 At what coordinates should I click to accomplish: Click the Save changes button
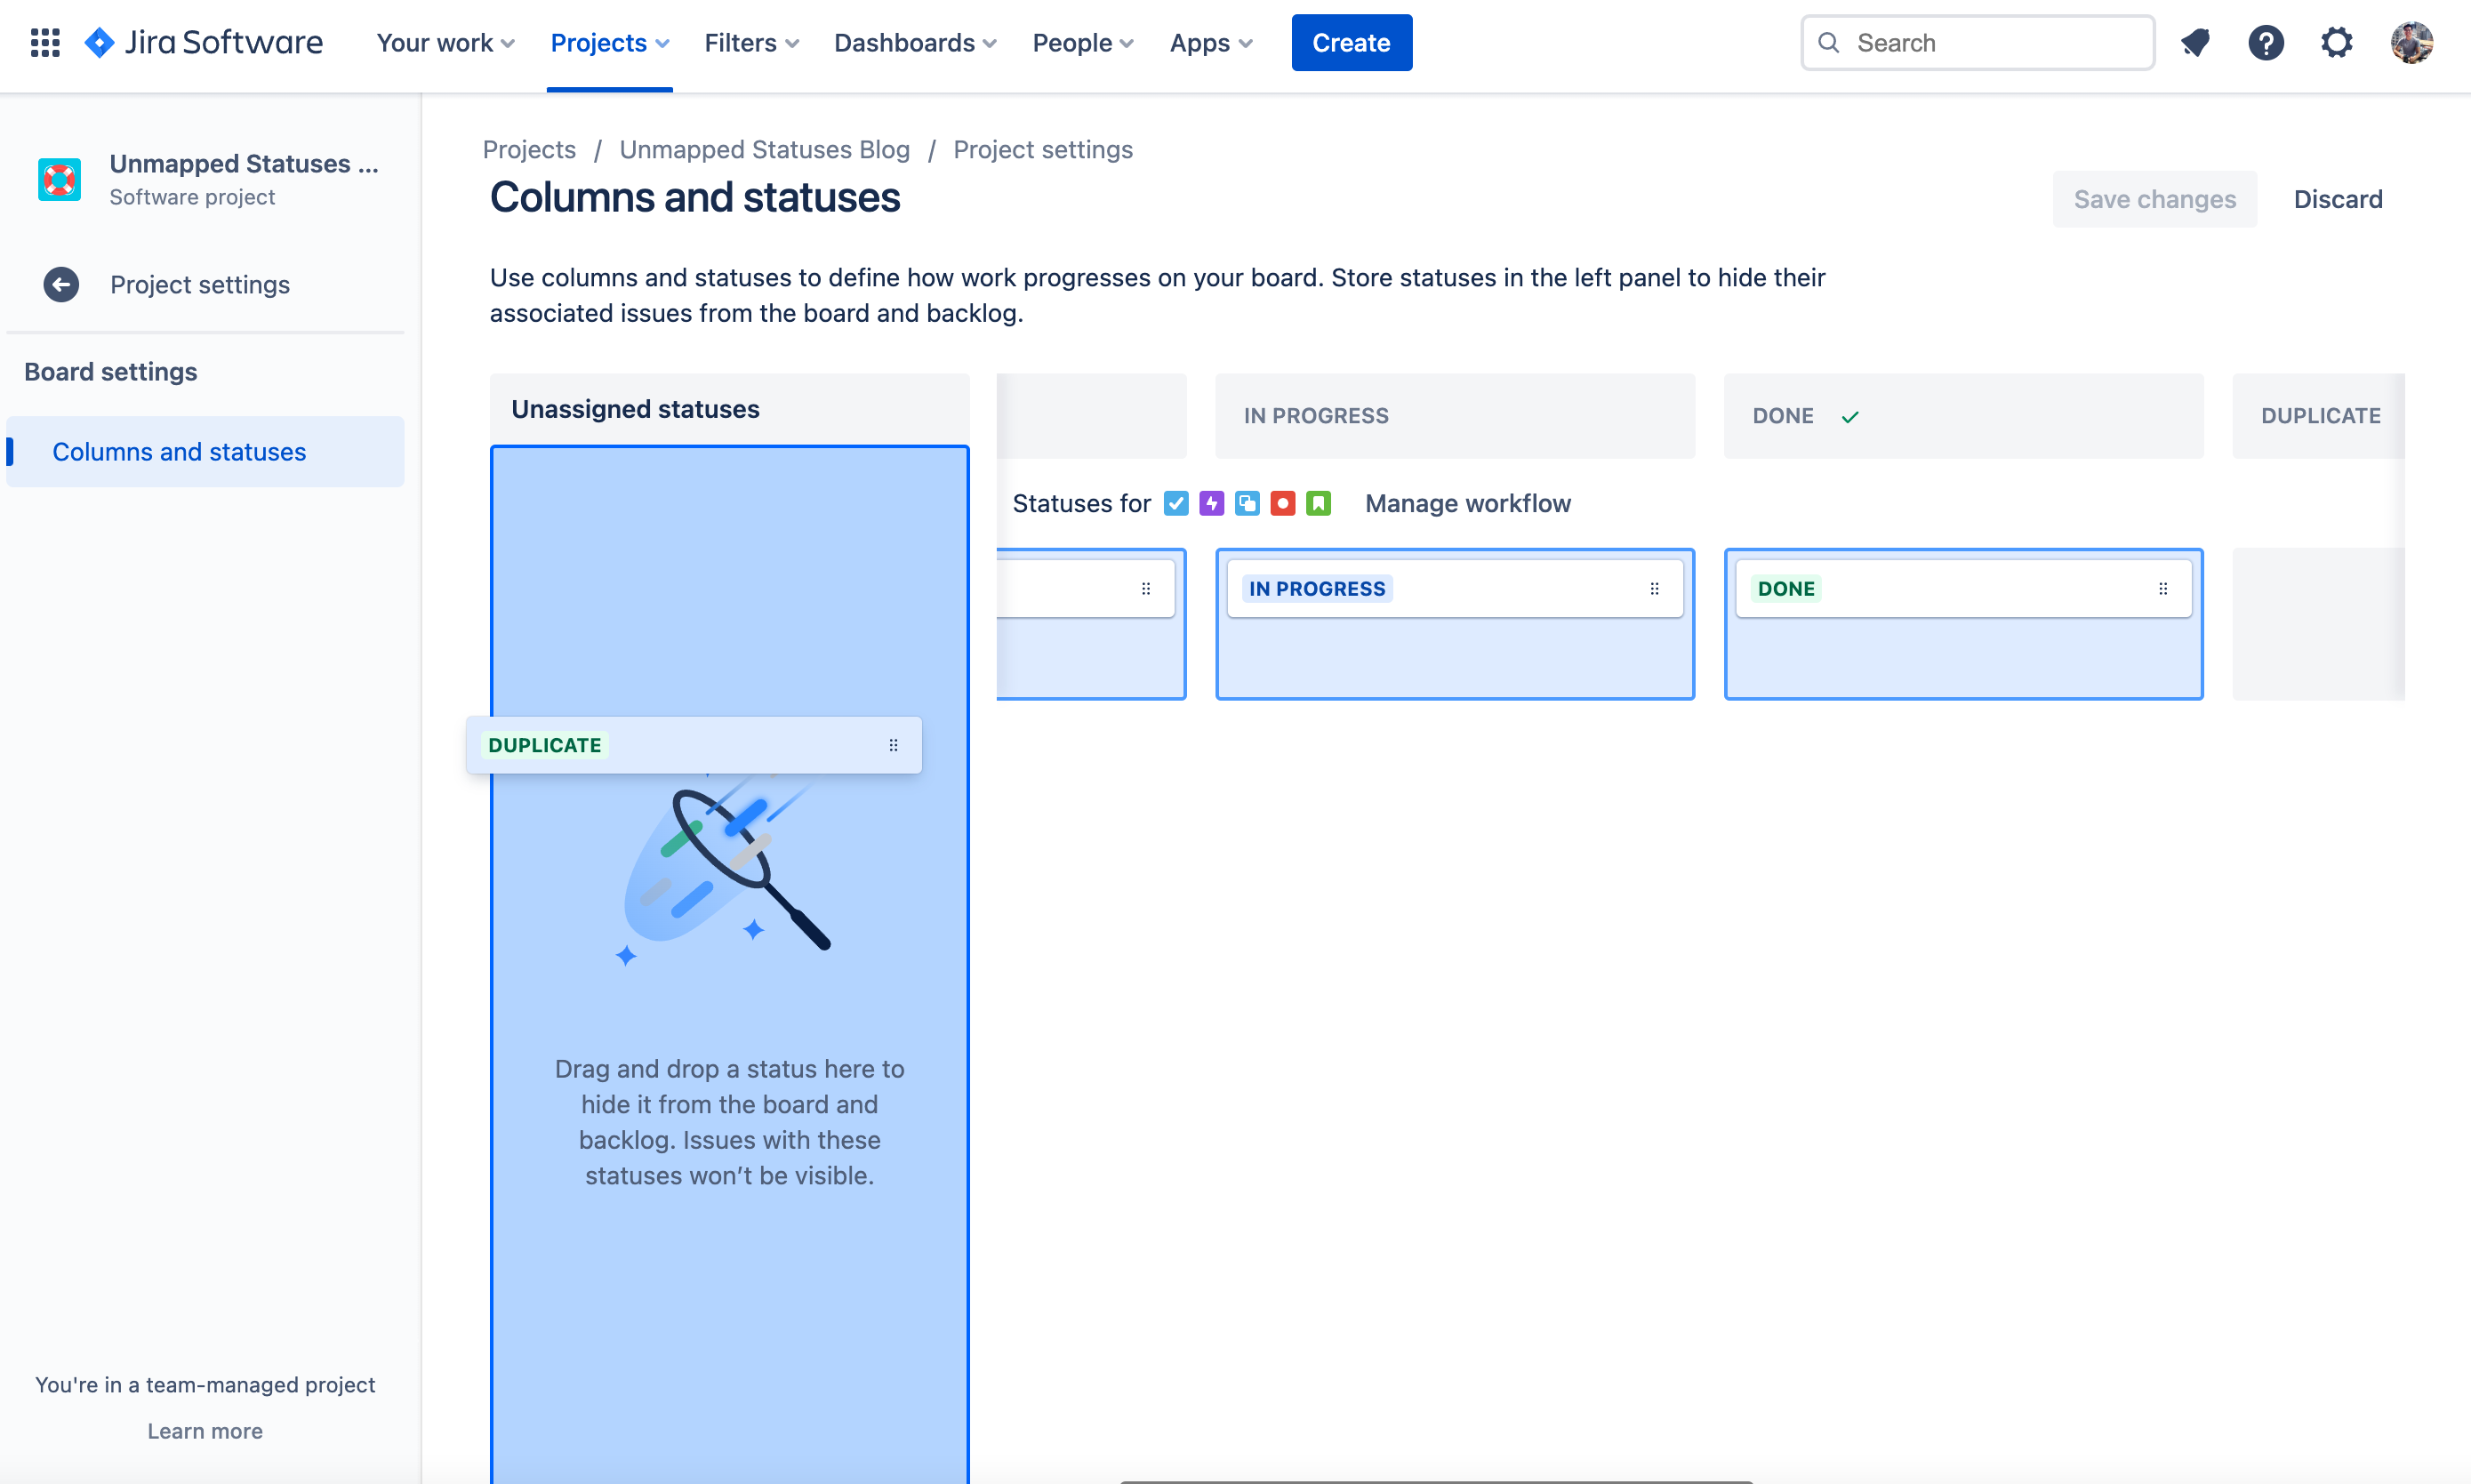2154,199
